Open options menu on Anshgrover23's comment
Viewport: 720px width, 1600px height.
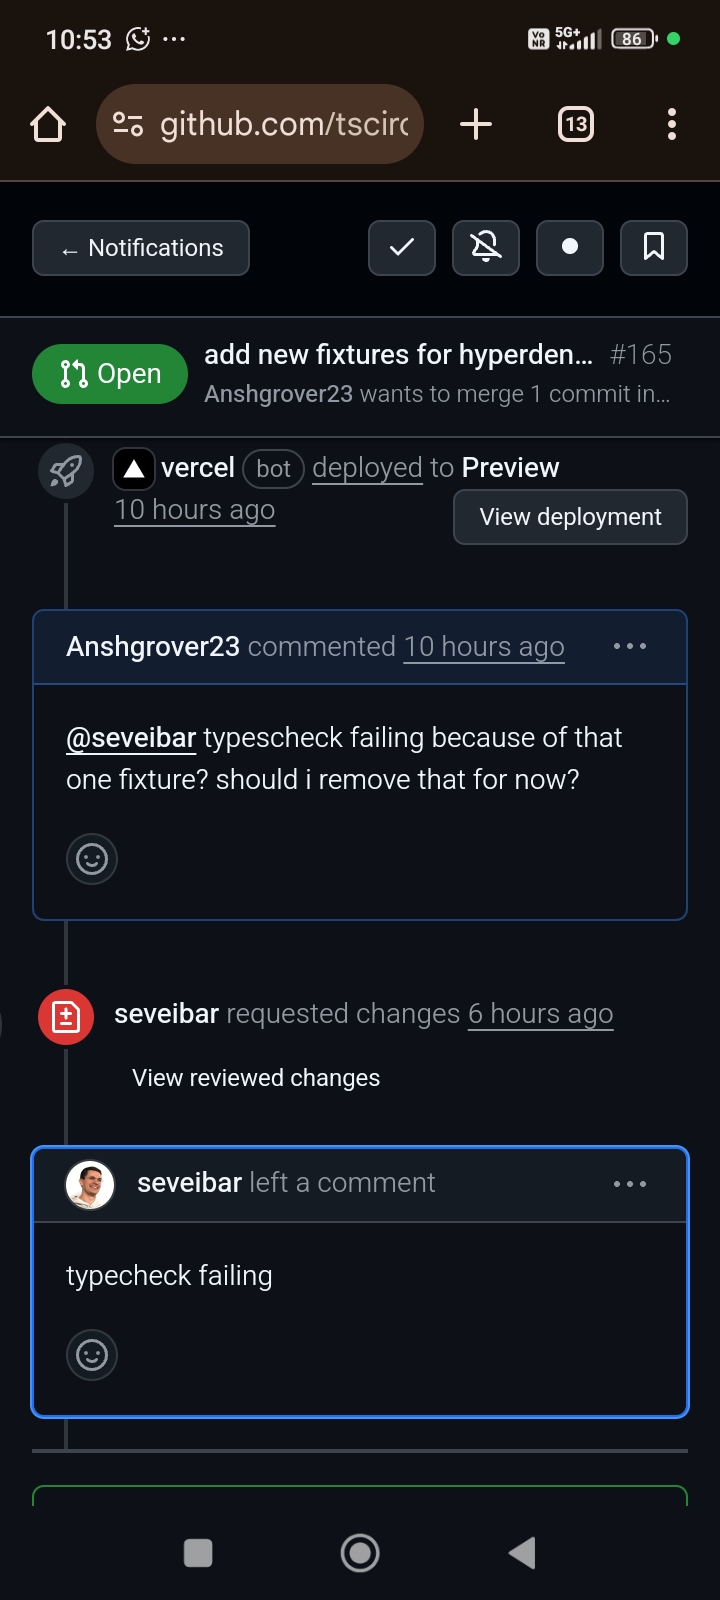tap(630, 647)
